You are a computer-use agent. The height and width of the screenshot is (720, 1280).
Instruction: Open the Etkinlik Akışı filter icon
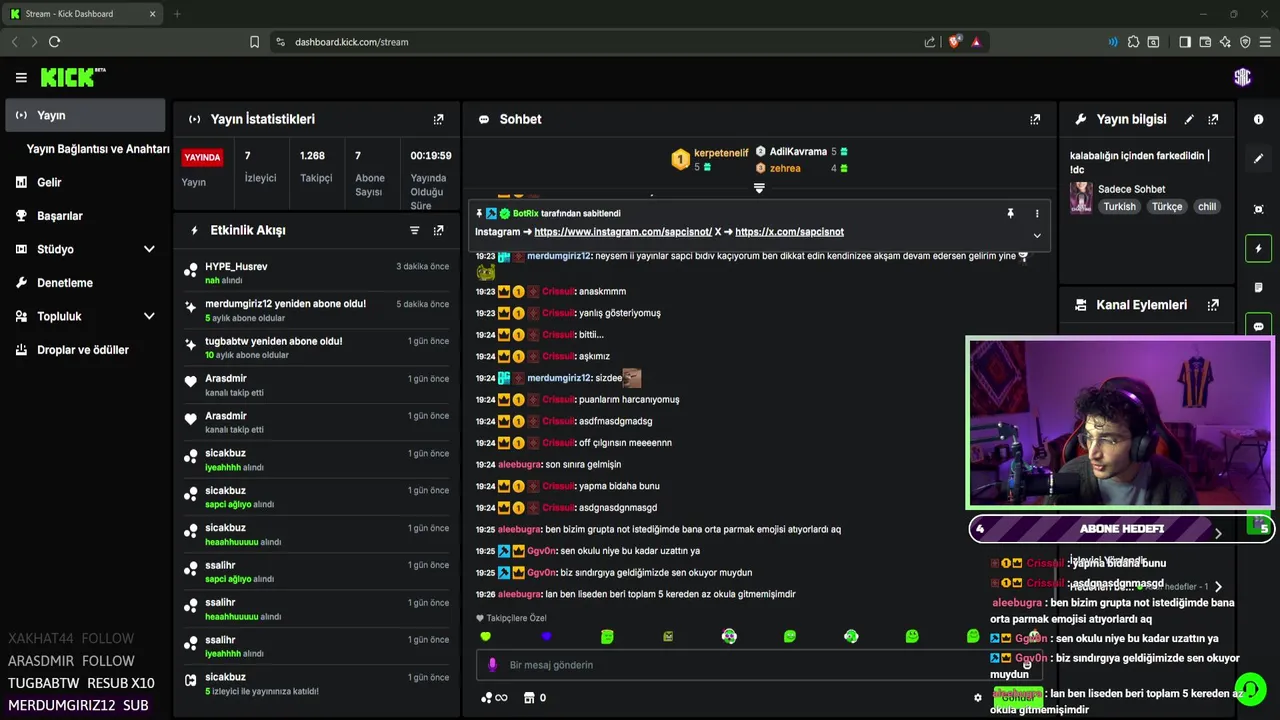click(414, 230)
